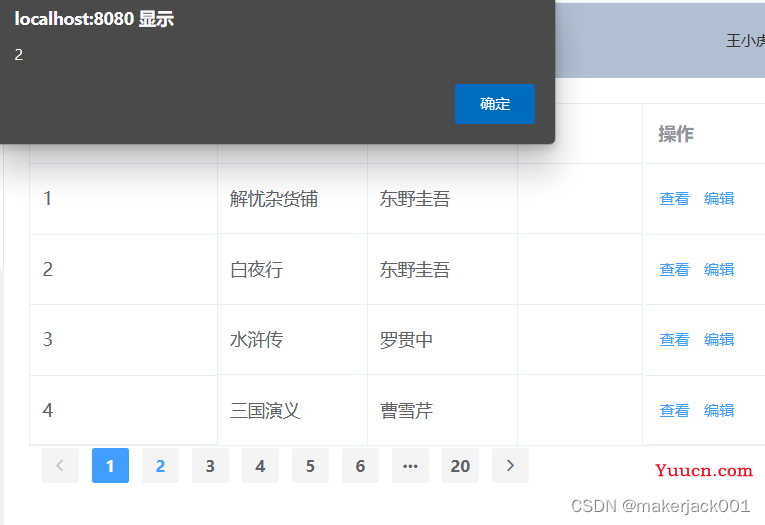Screen dimensions: 765x525
Task: Select the 罗贯中 author cell
Action: [x=442, y=340]
